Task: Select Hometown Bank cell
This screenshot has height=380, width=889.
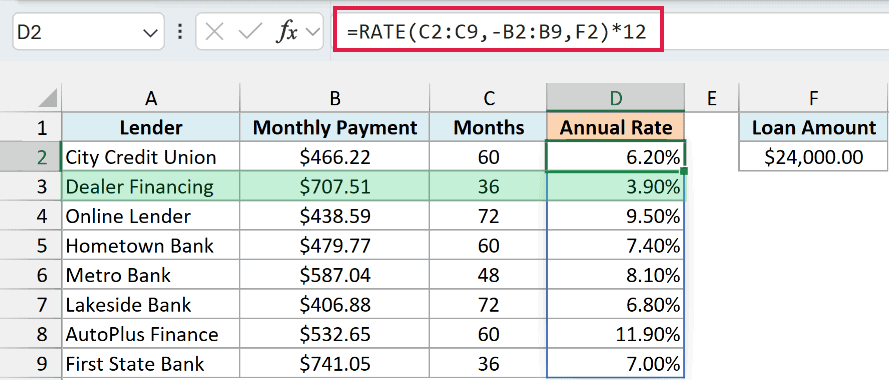Action: click(x=150, y=246)
